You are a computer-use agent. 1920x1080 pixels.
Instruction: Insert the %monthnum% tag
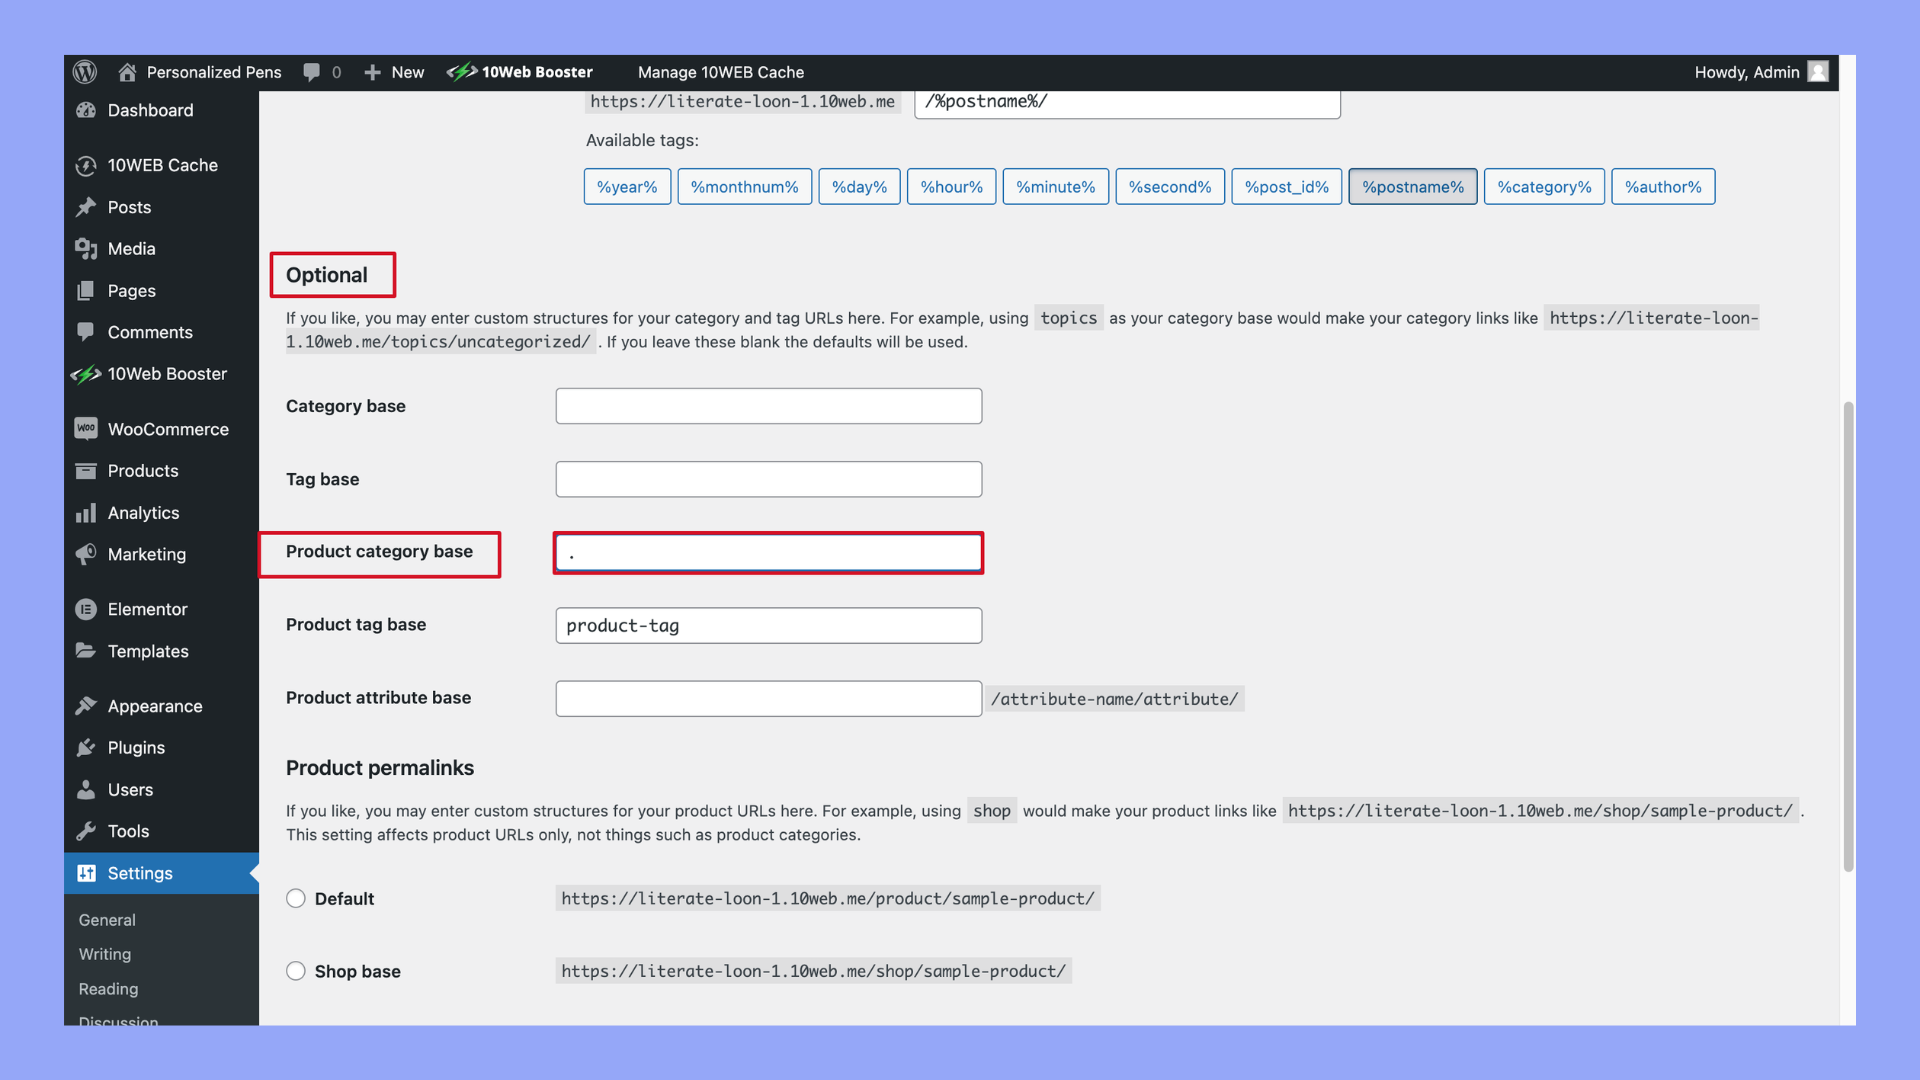[744, 187]
